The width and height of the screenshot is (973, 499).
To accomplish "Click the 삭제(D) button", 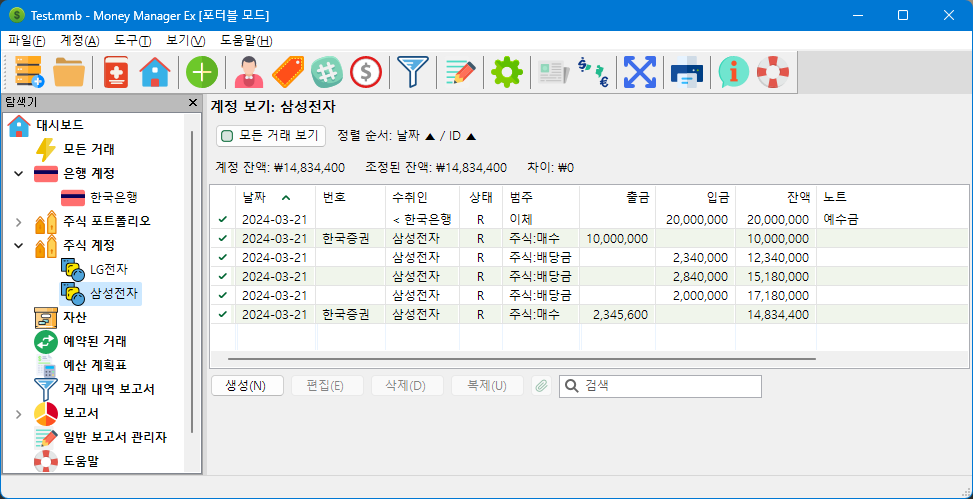I will [407, 386].
